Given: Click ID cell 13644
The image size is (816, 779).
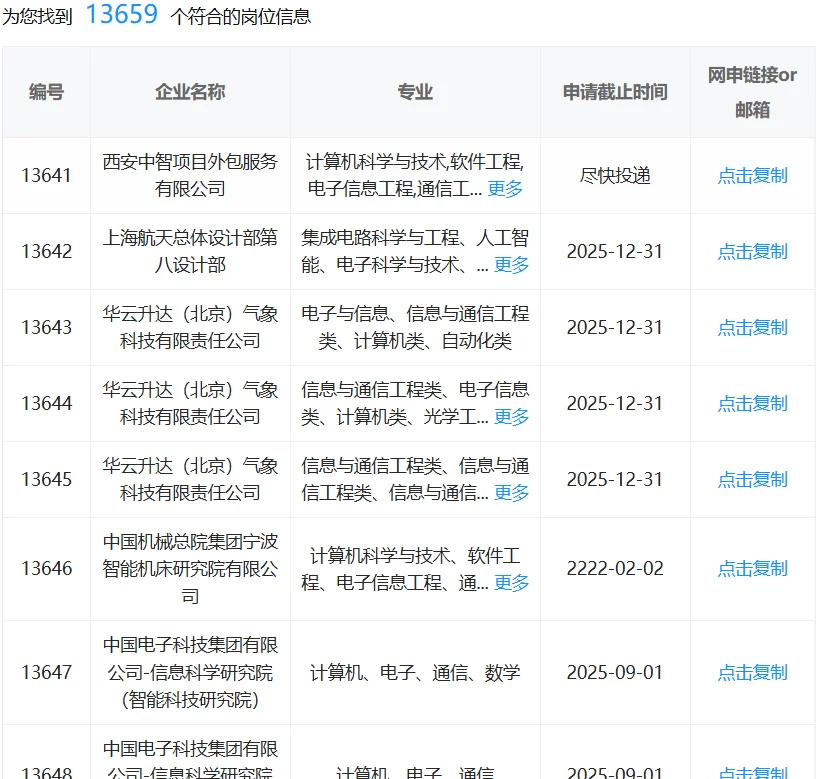Looking at the screenshot, I should pyautogui.click(x=46, y=403).
